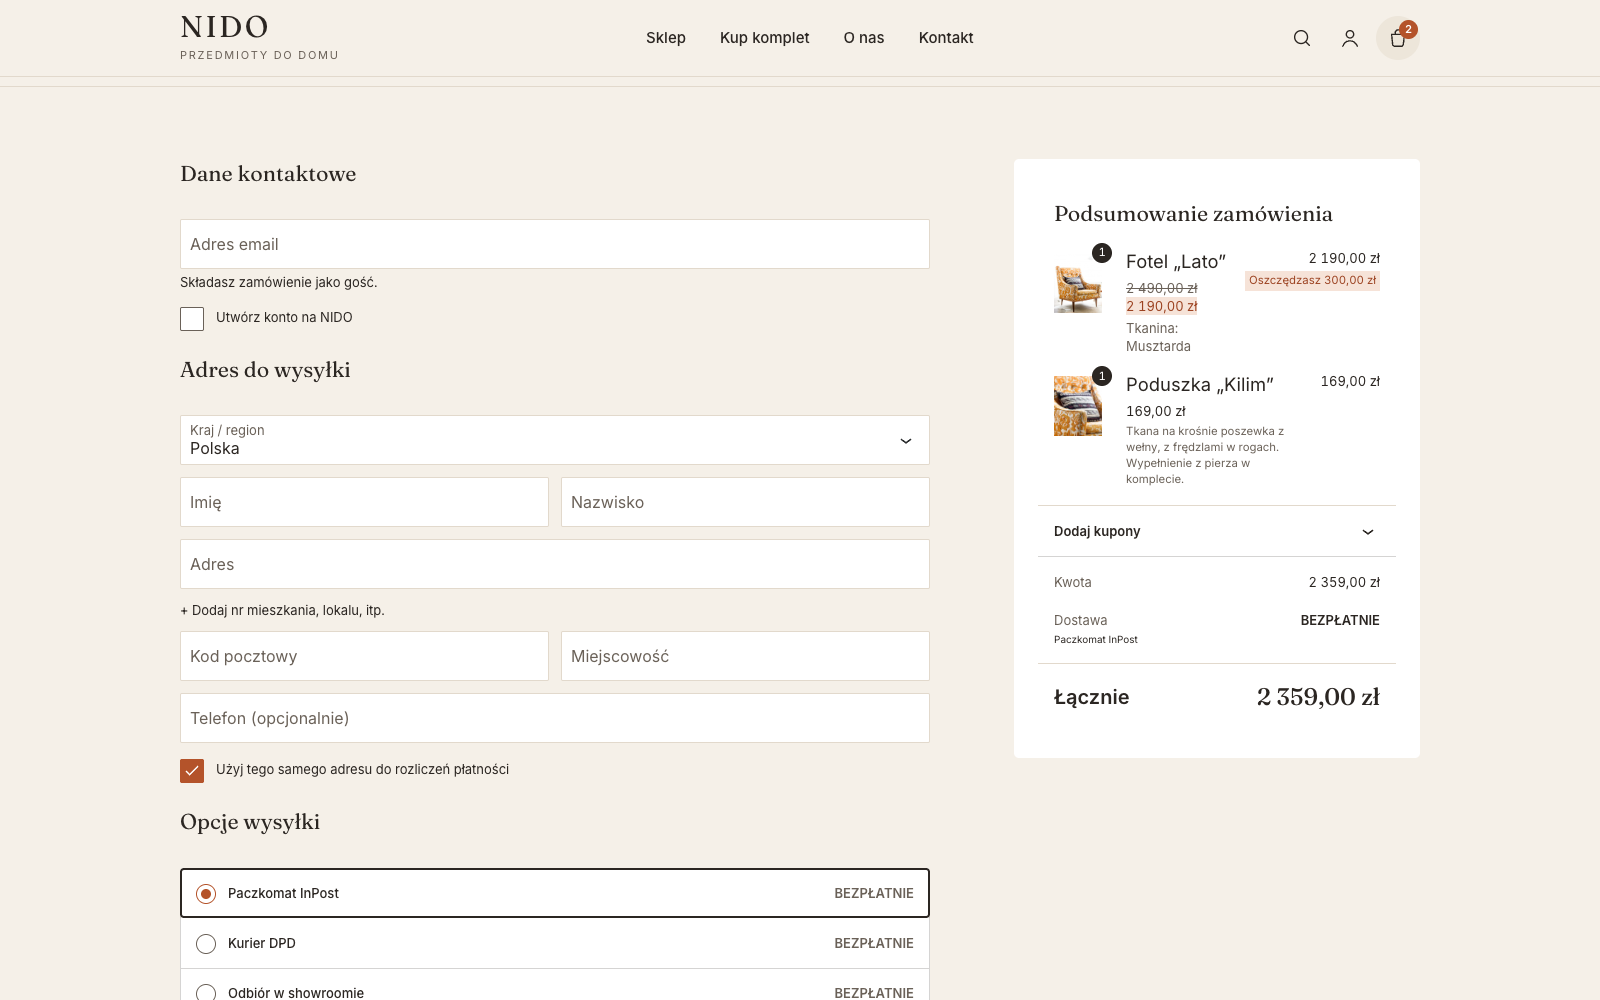
Task: Click Składasz zamówienie jako gość text
Action: click(279, 283)
